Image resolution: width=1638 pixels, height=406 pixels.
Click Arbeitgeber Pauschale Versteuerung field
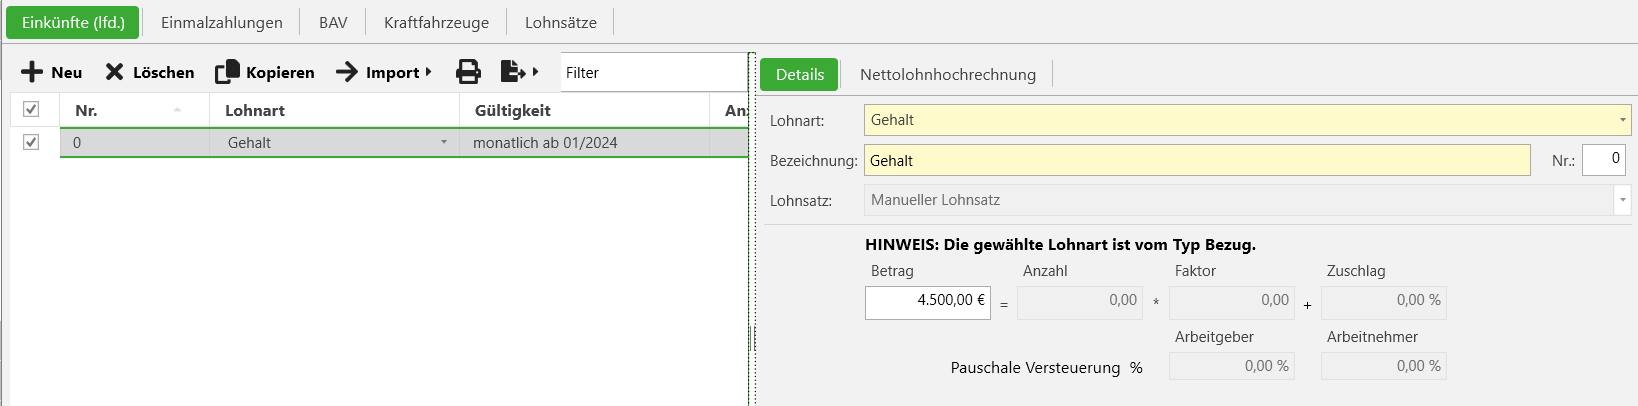point(1232,367)
